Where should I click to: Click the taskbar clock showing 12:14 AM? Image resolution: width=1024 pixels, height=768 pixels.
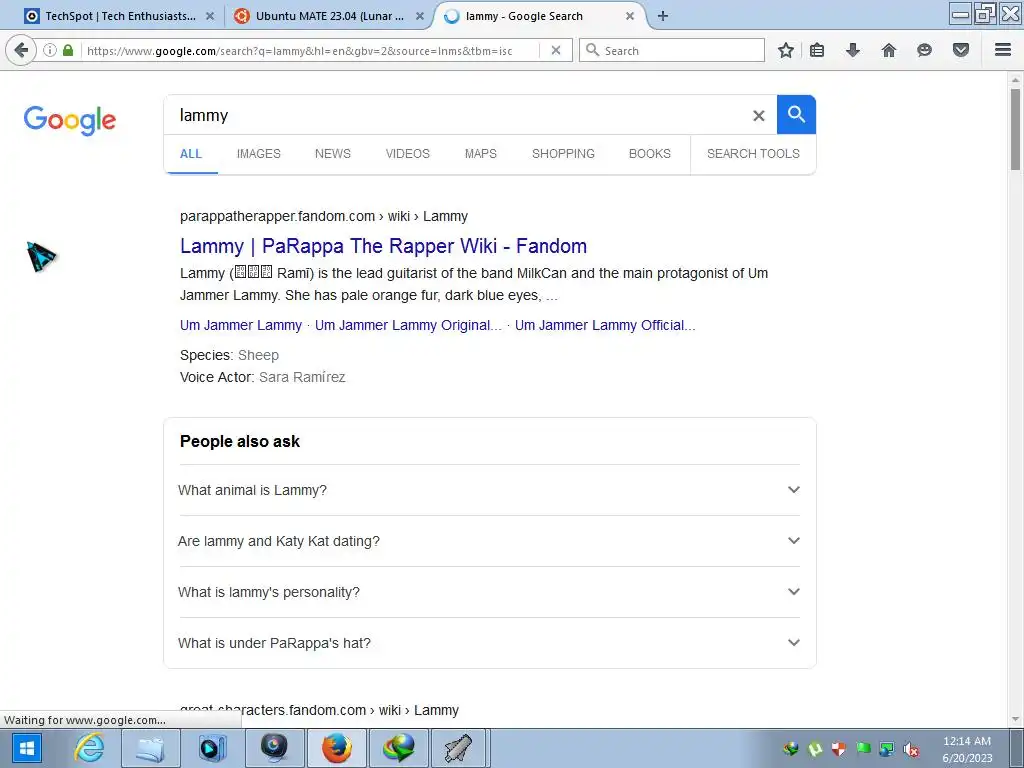tap(967, 749)
